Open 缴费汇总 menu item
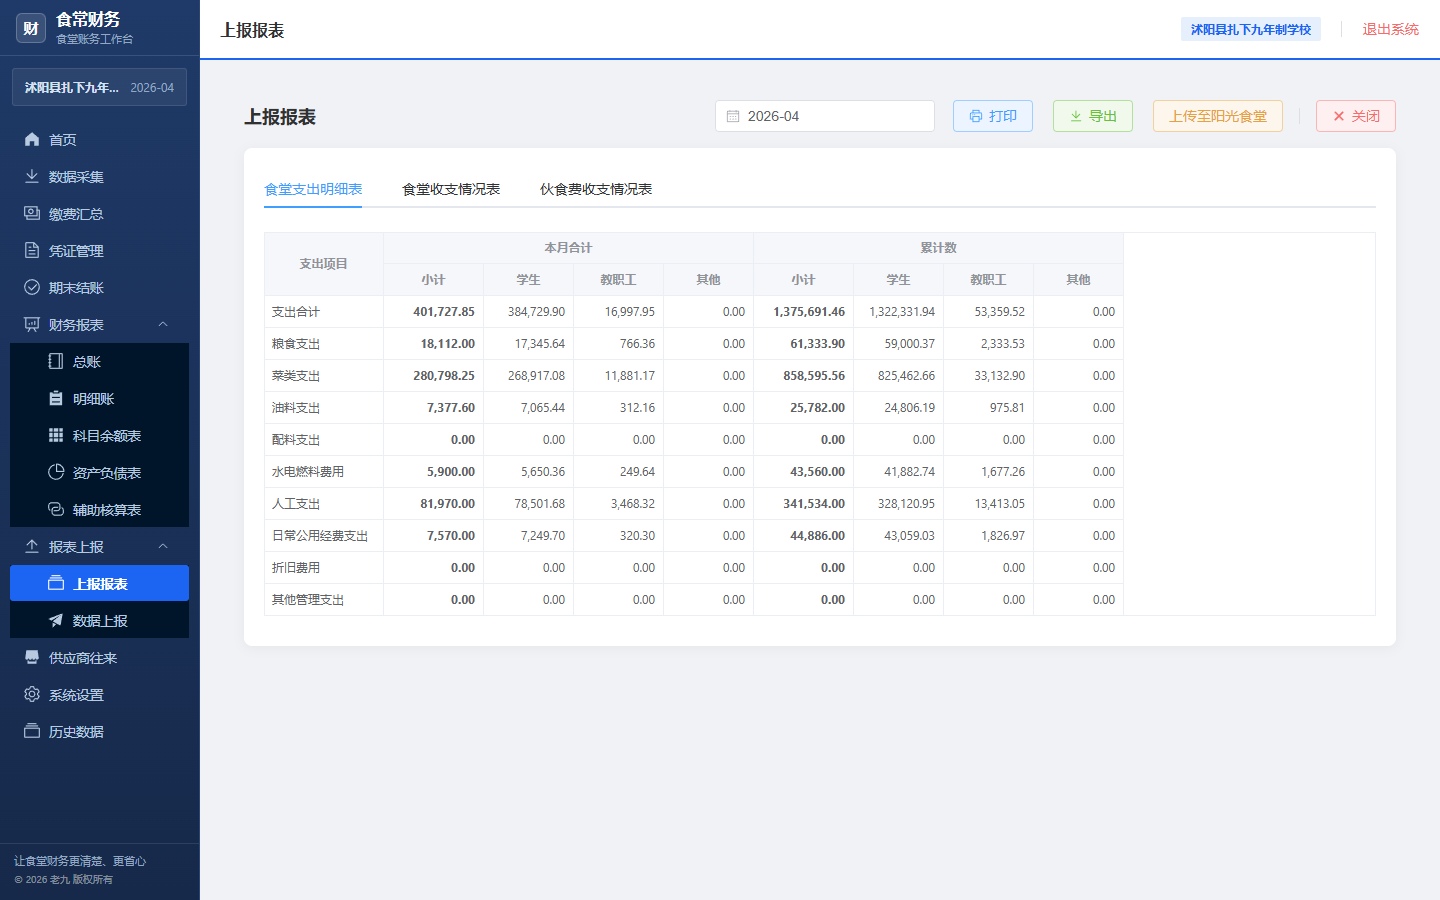1440x900 pixels. click(99, 213)
